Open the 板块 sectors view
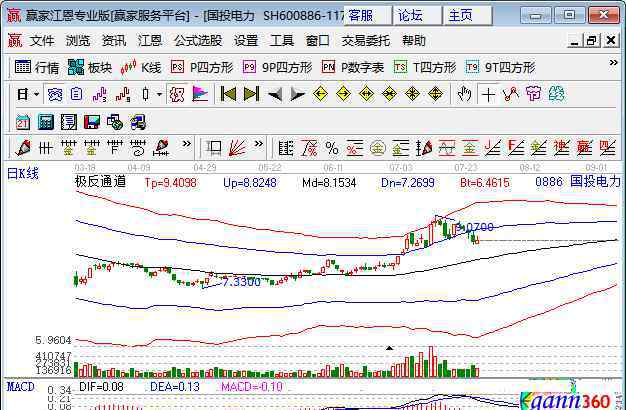 click(90, 67)
